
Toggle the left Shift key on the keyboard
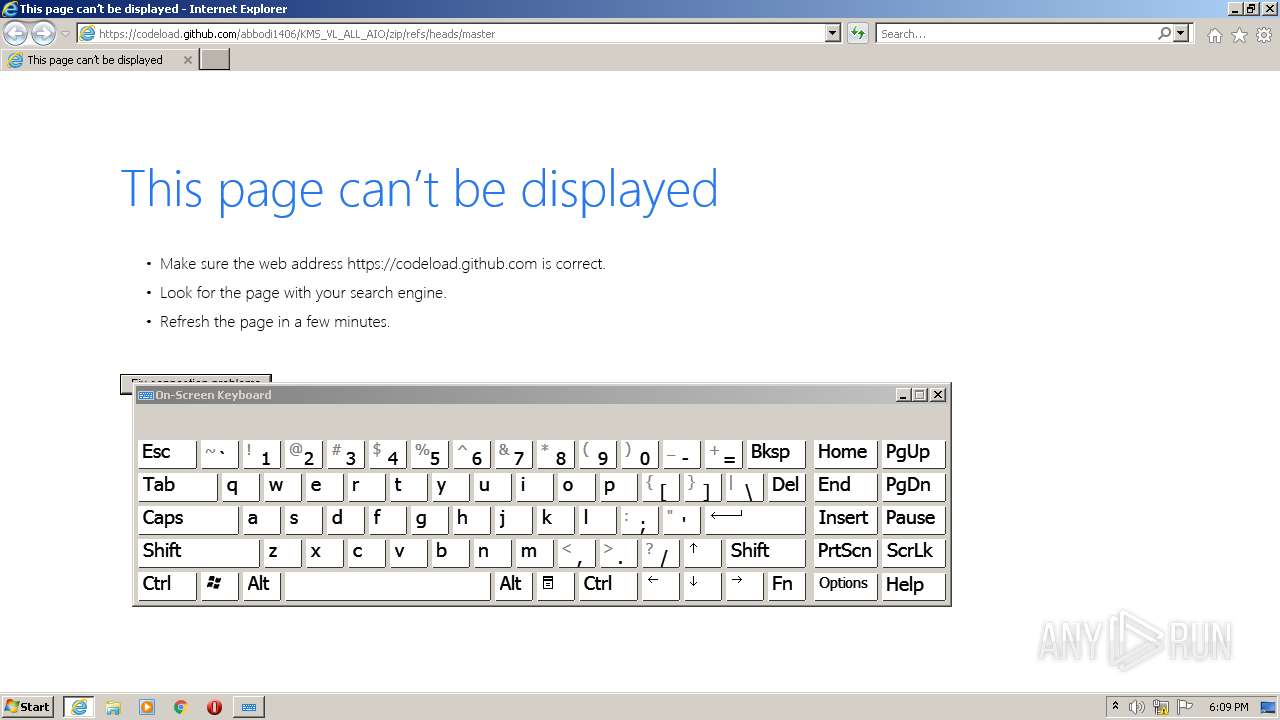click(x=198, y=552)
